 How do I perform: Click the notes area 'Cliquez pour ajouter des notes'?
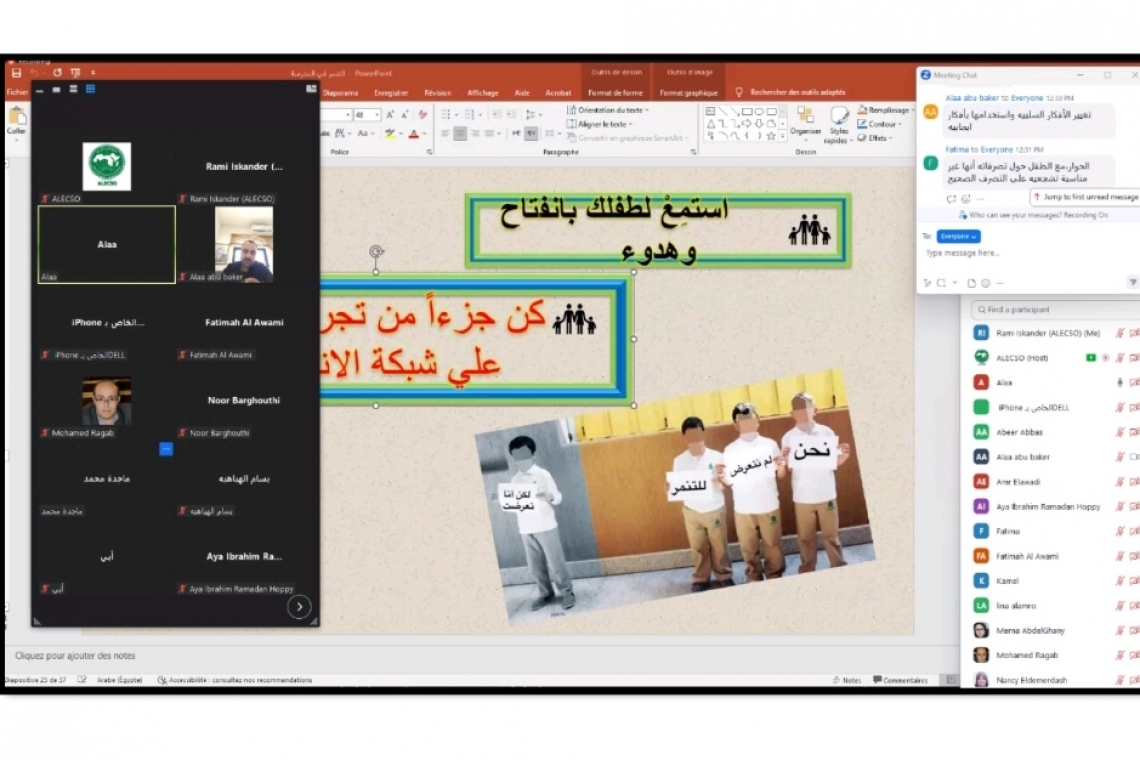coord(76,655)
